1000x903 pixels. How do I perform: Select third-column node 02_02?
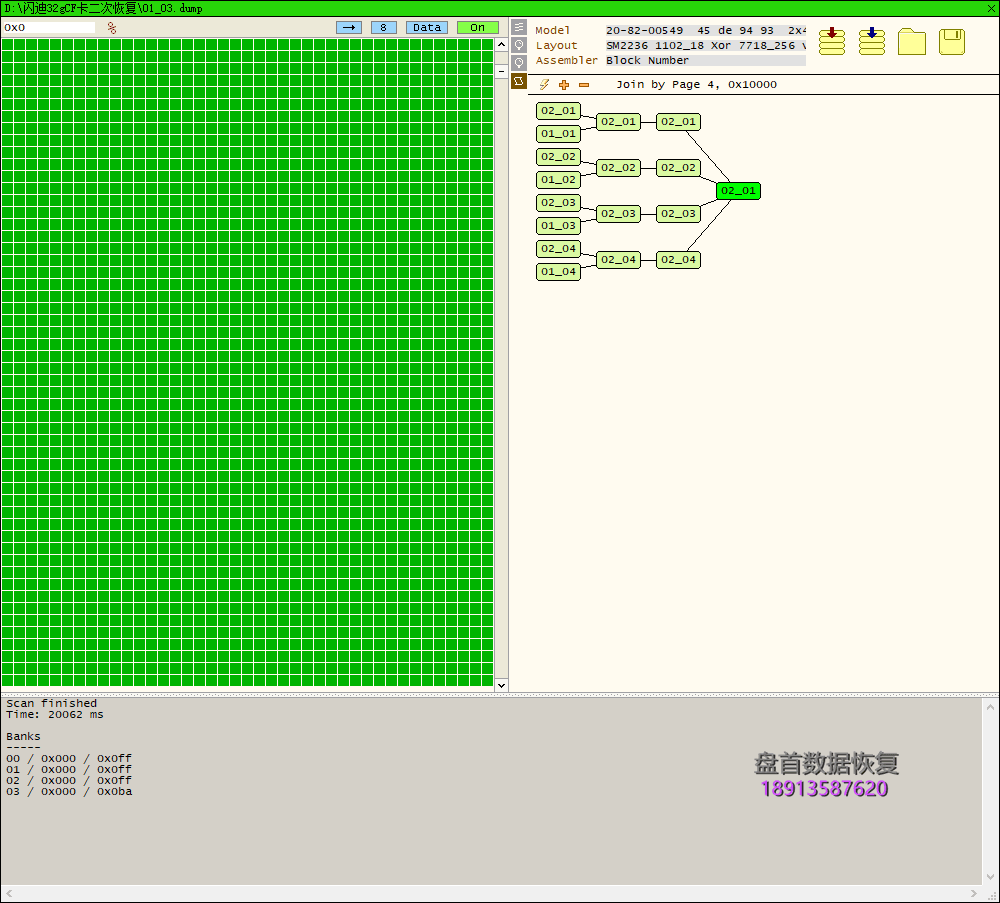[678, 168]
